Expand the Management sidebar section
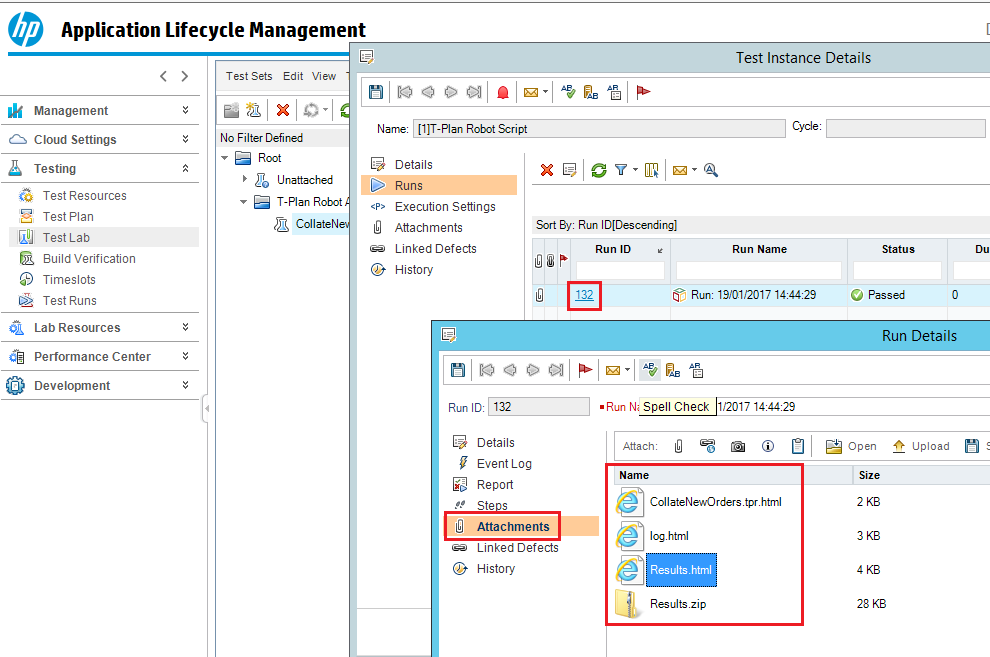Image resolution: width=990 pixels, height=657 pixels. 185,111
